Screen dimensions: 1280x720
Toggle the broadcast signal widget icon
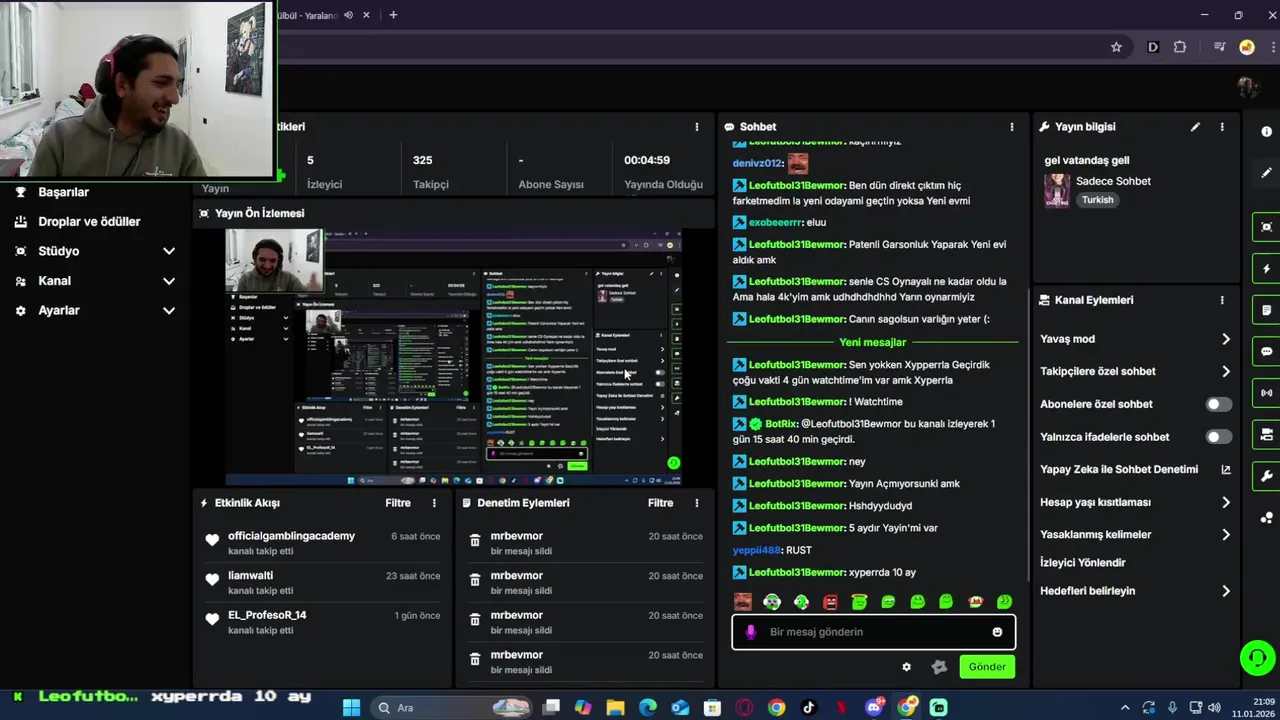click(x=1267, y=393)
